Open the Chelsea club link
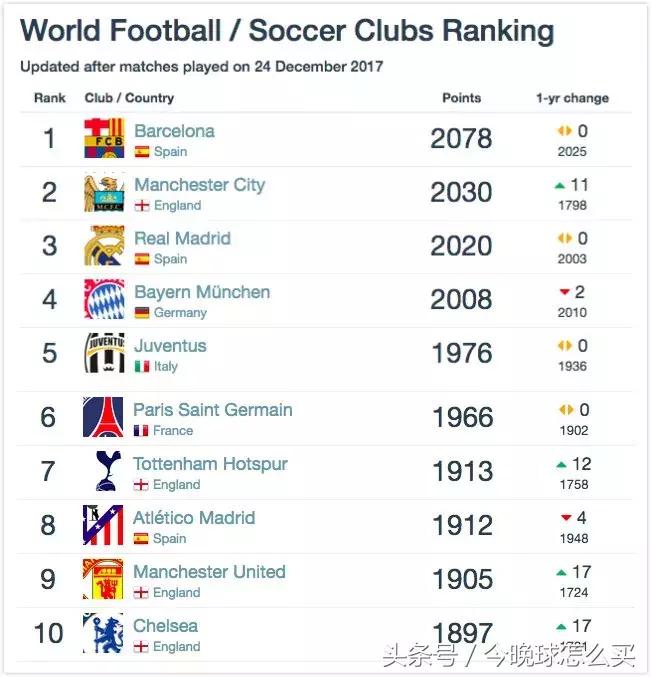This screenshot has width=651, height=677. point(165,626)
